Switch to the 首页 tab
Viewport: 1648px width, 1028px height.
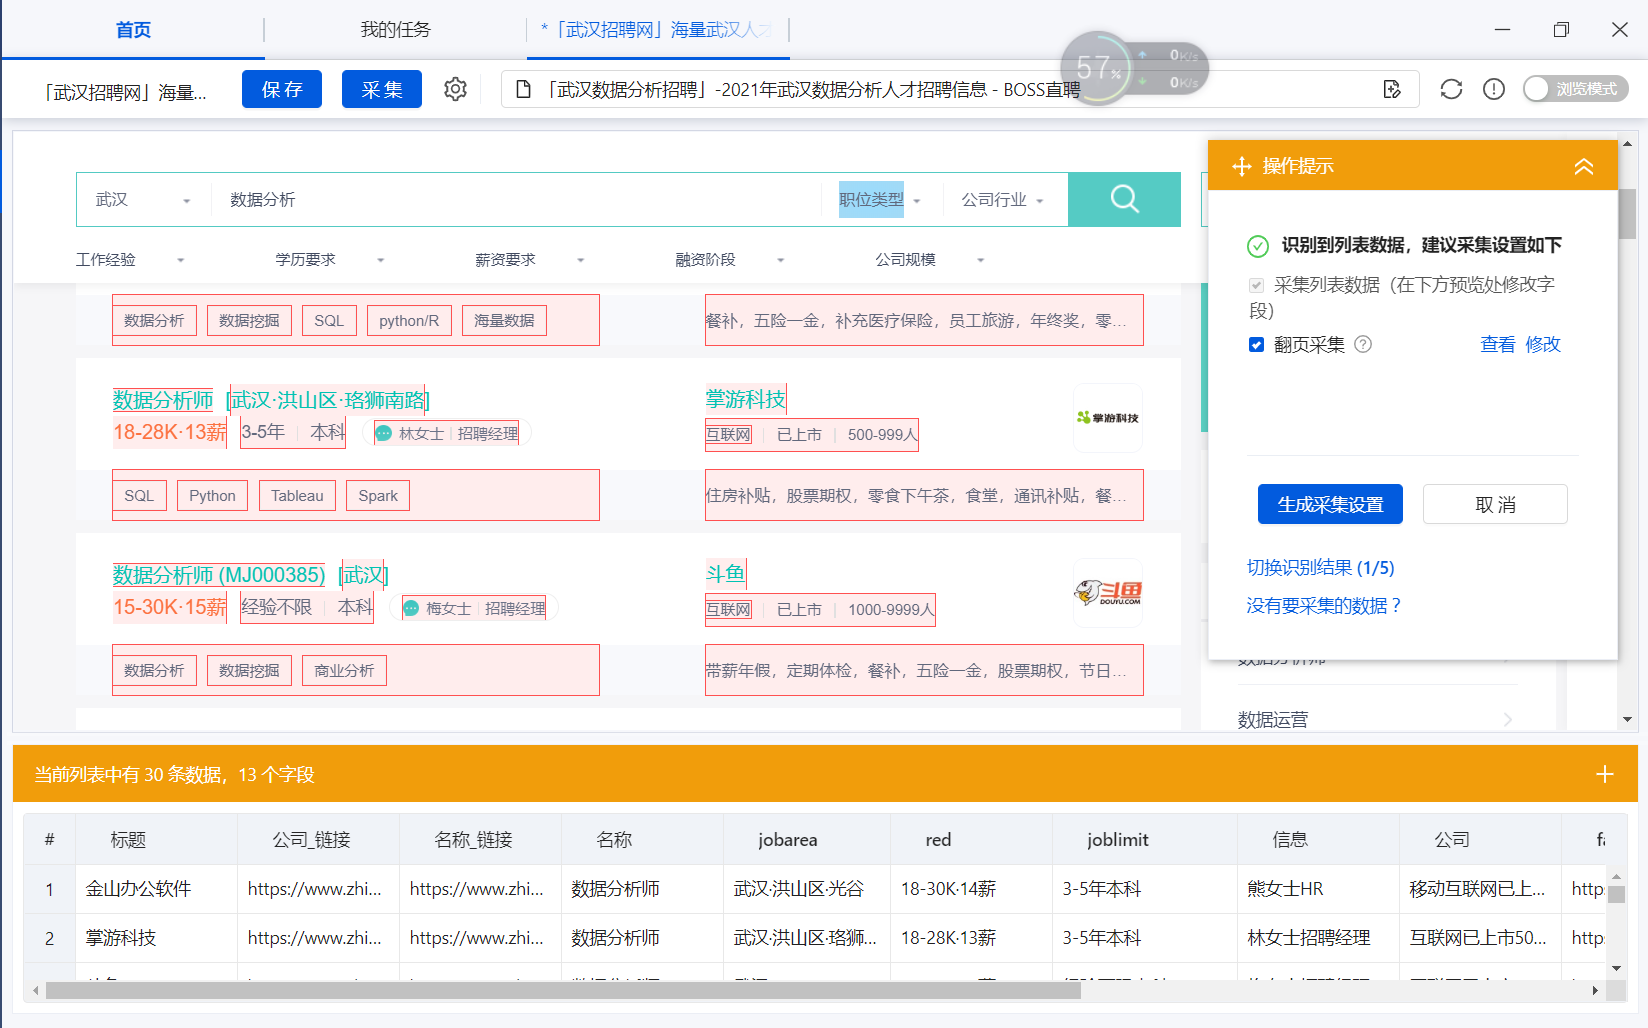(133, 30)
